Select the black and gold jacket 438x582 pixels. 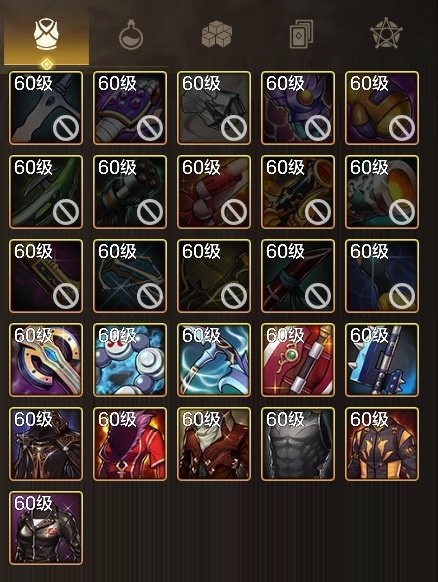(382, 444)
